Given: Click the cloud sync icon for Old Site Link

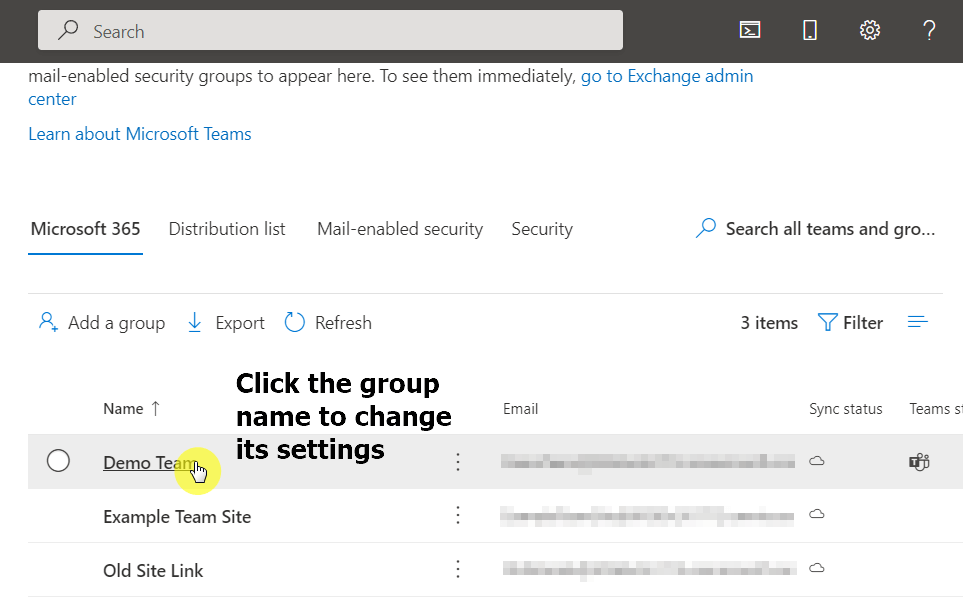Looking at the screenshot, I should pos(816,568).
